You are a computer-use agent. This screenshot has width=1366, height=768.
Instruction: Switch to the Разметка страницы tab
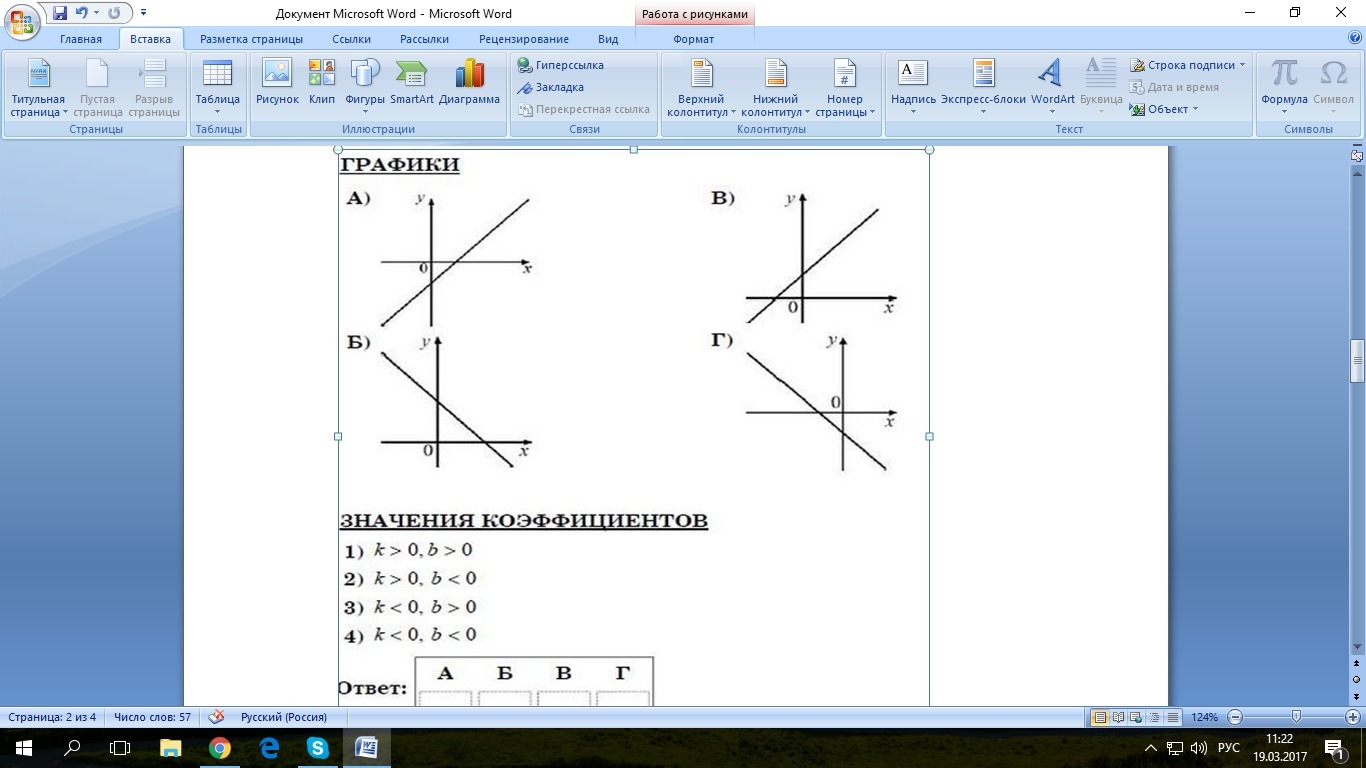click(251, 39)
